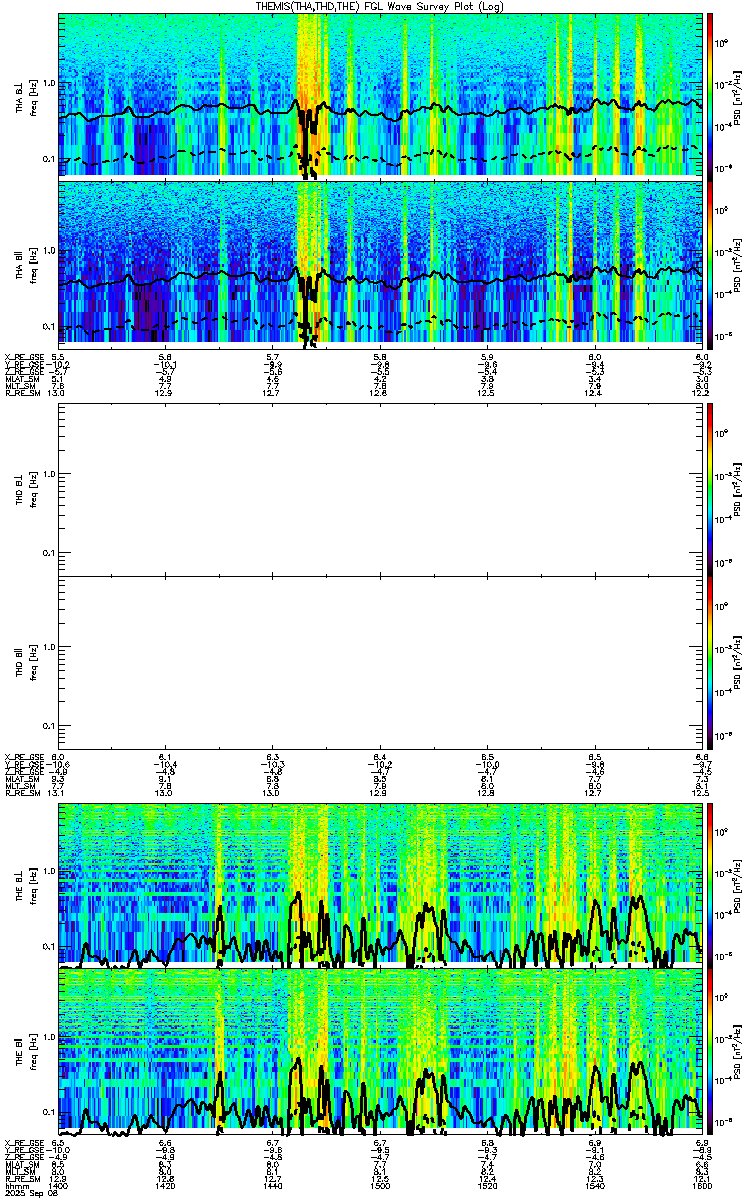
Task: Click the X_RE_GSE row label under THA panels
Action: pos(23,356)
